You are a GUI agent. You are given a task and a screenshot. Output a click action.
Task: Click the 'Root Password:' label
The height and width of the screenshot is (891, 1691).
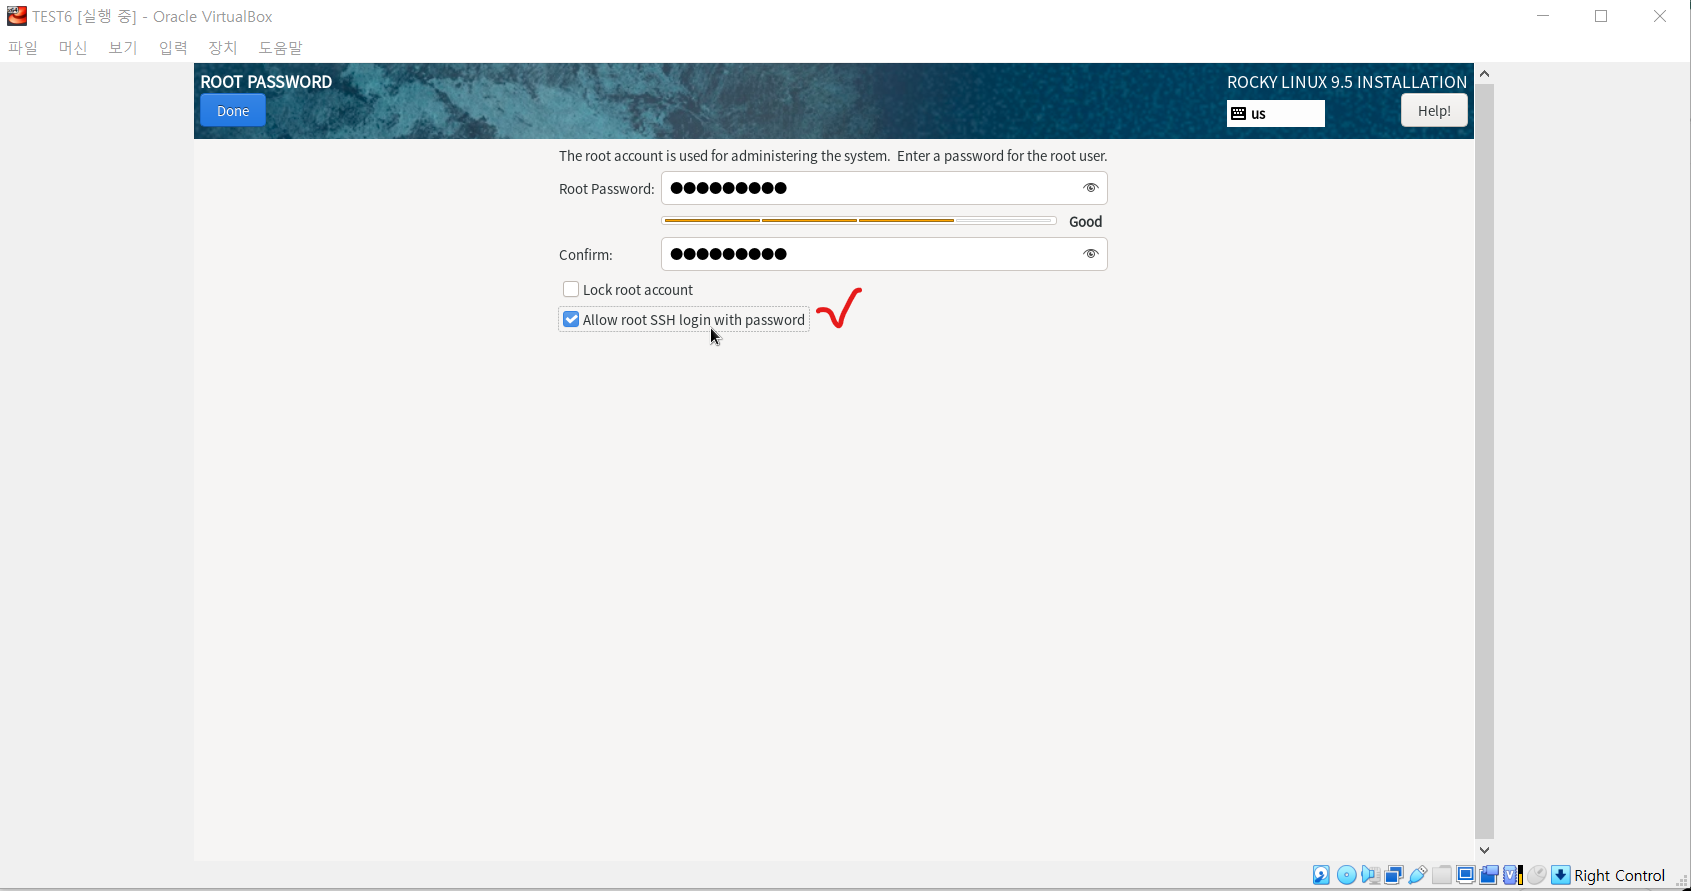606,189
